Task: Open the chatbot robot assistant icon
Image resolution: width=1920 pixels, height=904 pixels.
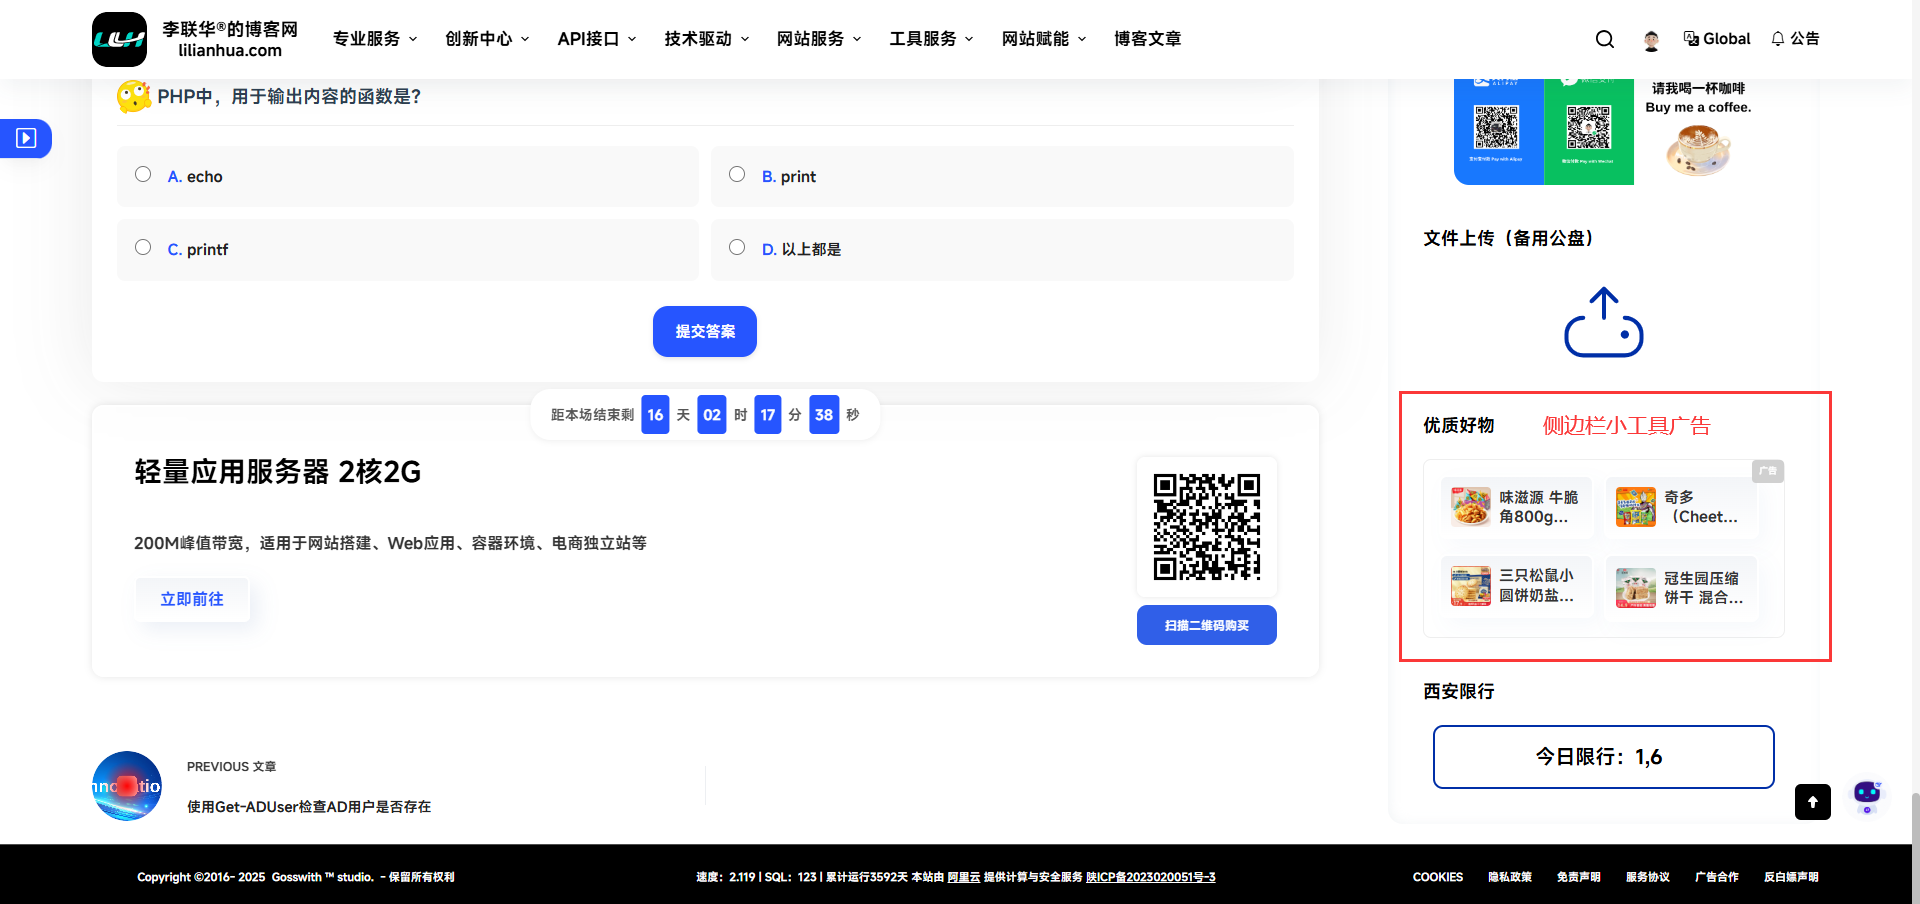Action: [x=1866, y=796]
